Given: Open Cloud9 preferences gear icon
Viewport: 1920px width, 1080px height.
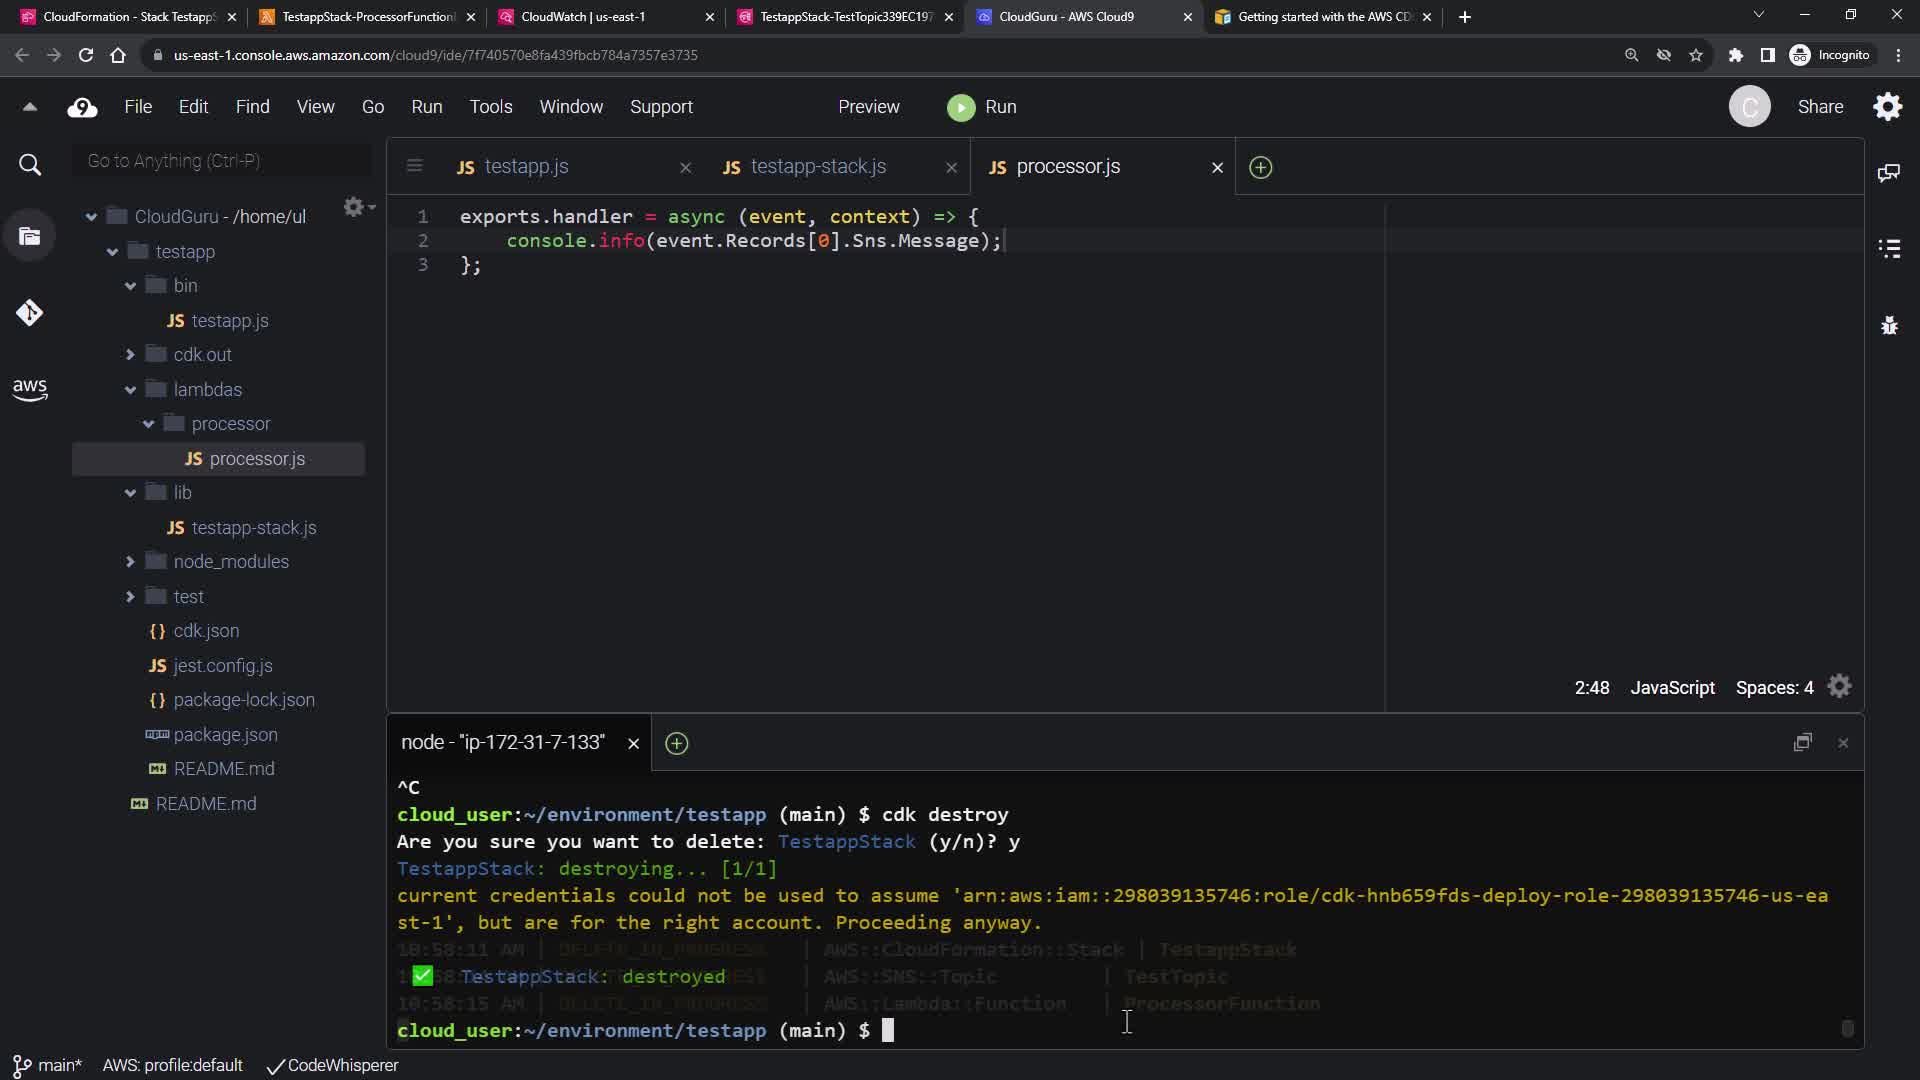Looking at the screenshot, I should click(x=1888, y=107).
